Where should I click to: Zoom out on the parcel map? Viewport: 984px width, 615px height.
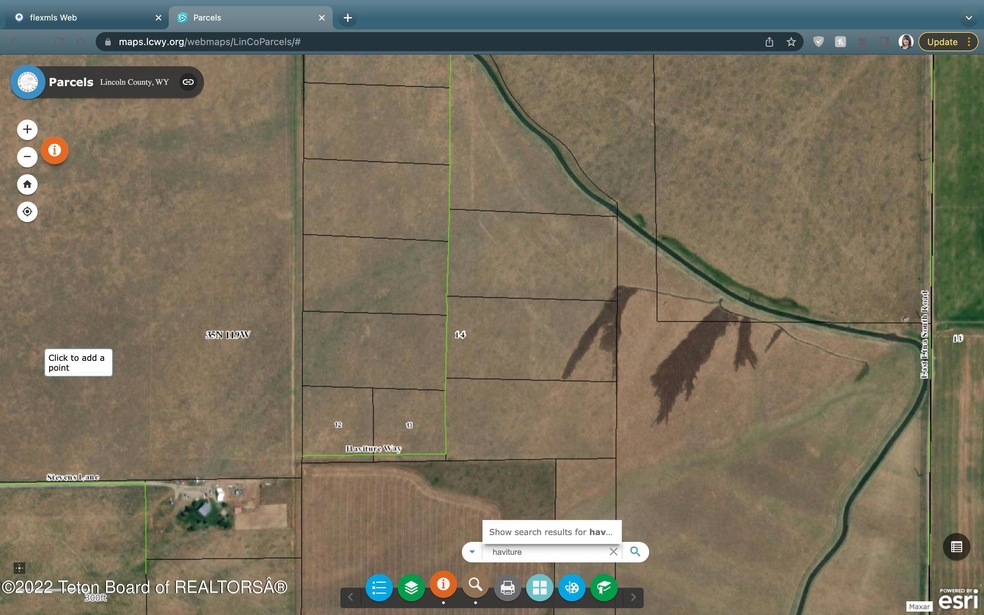click(x=27, y=157)
